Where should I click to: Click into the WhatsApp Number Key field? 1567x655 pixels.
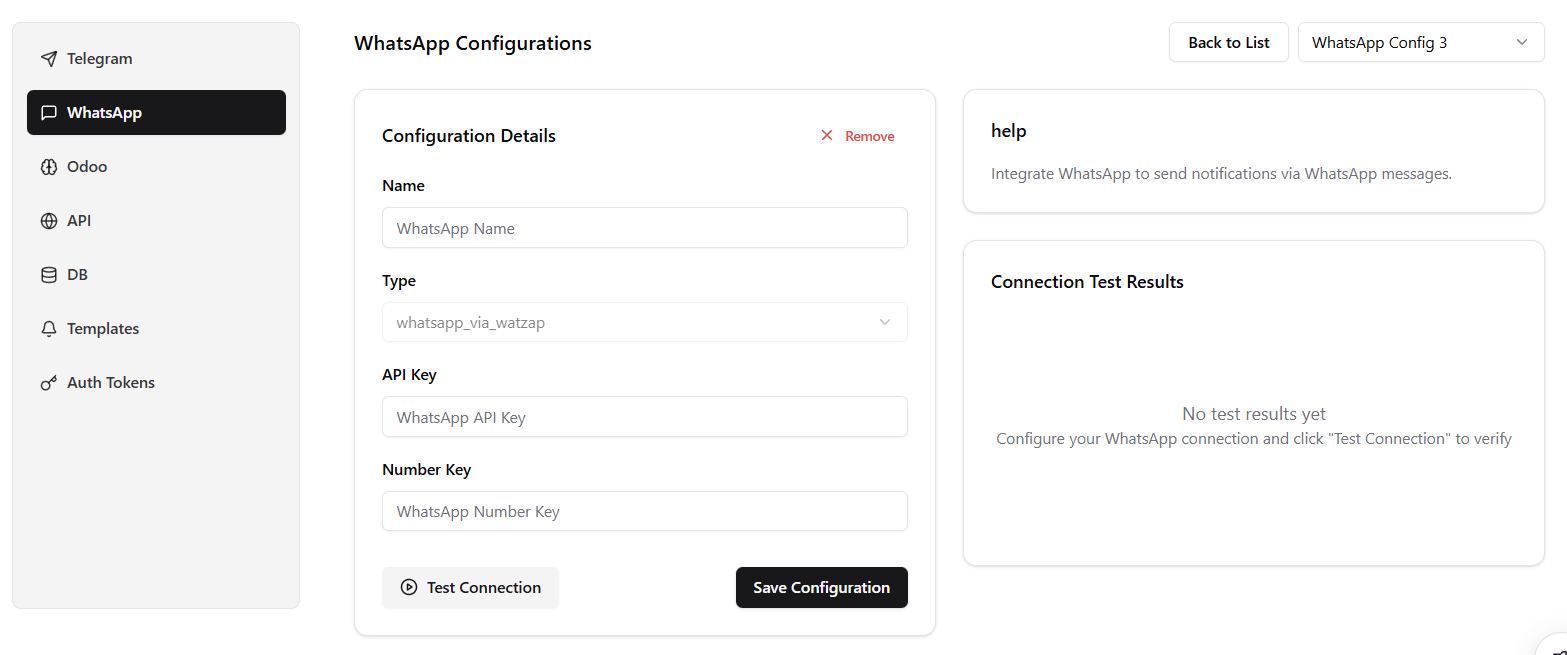pos(644,511)
